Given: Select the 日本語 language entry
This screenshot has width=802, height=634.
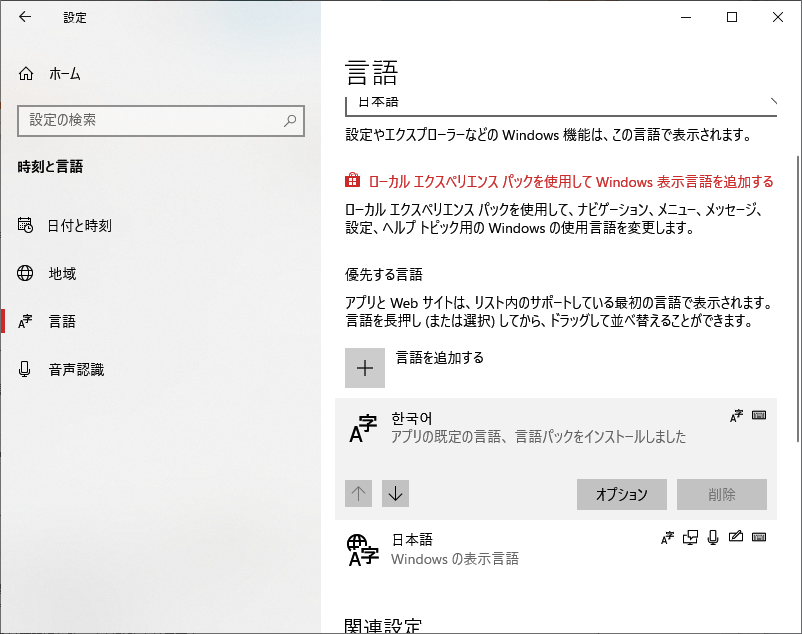Looking at the screenshot, I should pos(556,550).
